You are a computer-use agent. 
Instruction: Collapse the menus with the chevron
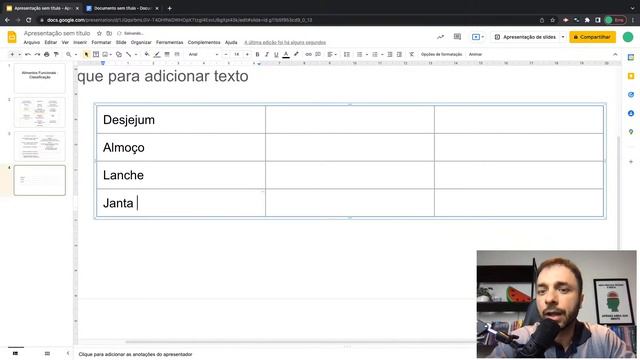click(x=615, y=54)
